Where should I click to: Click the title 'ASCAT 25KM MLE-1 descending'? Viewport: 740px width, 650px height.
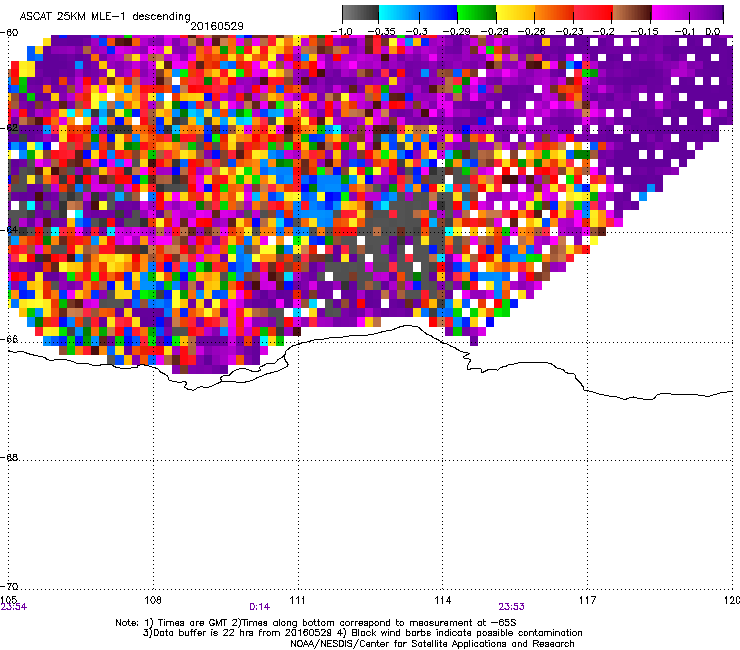(105, 16)
